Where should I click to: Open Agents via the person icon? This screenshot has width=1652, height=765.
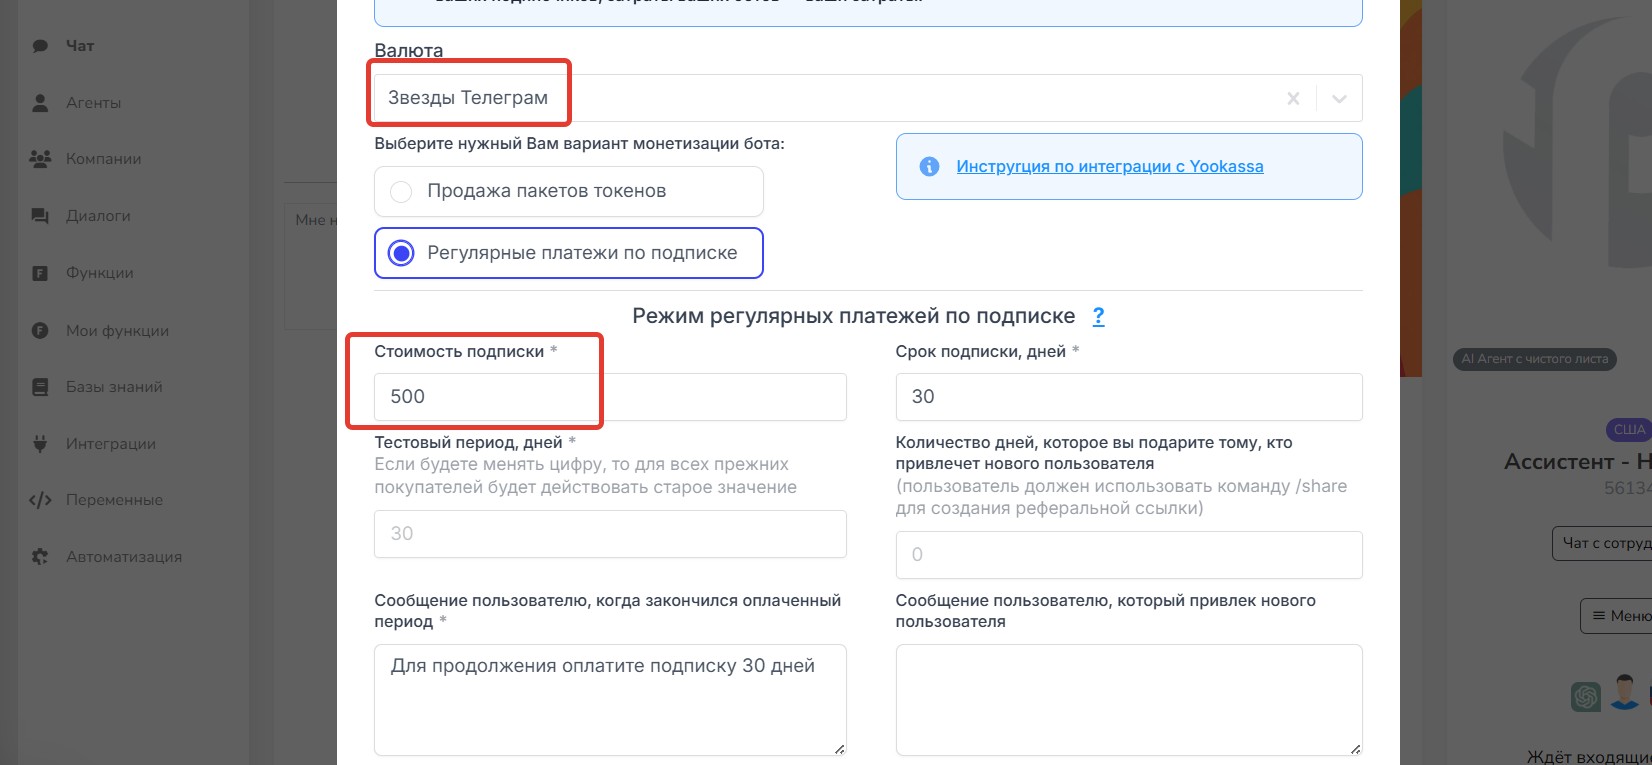click(40, 103)
